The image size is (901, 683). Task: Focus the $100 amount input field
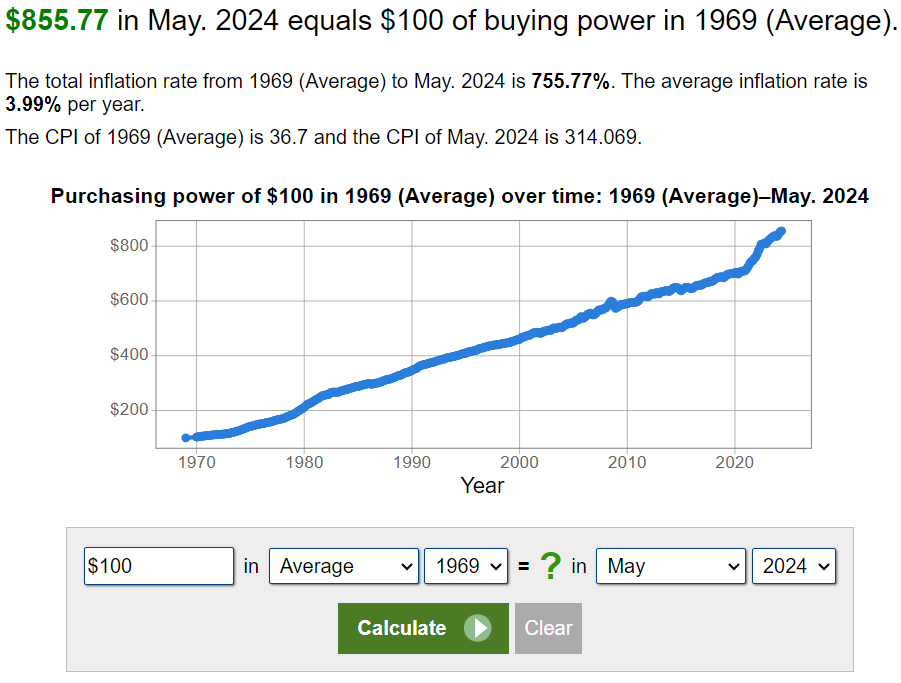coord(159,566)
